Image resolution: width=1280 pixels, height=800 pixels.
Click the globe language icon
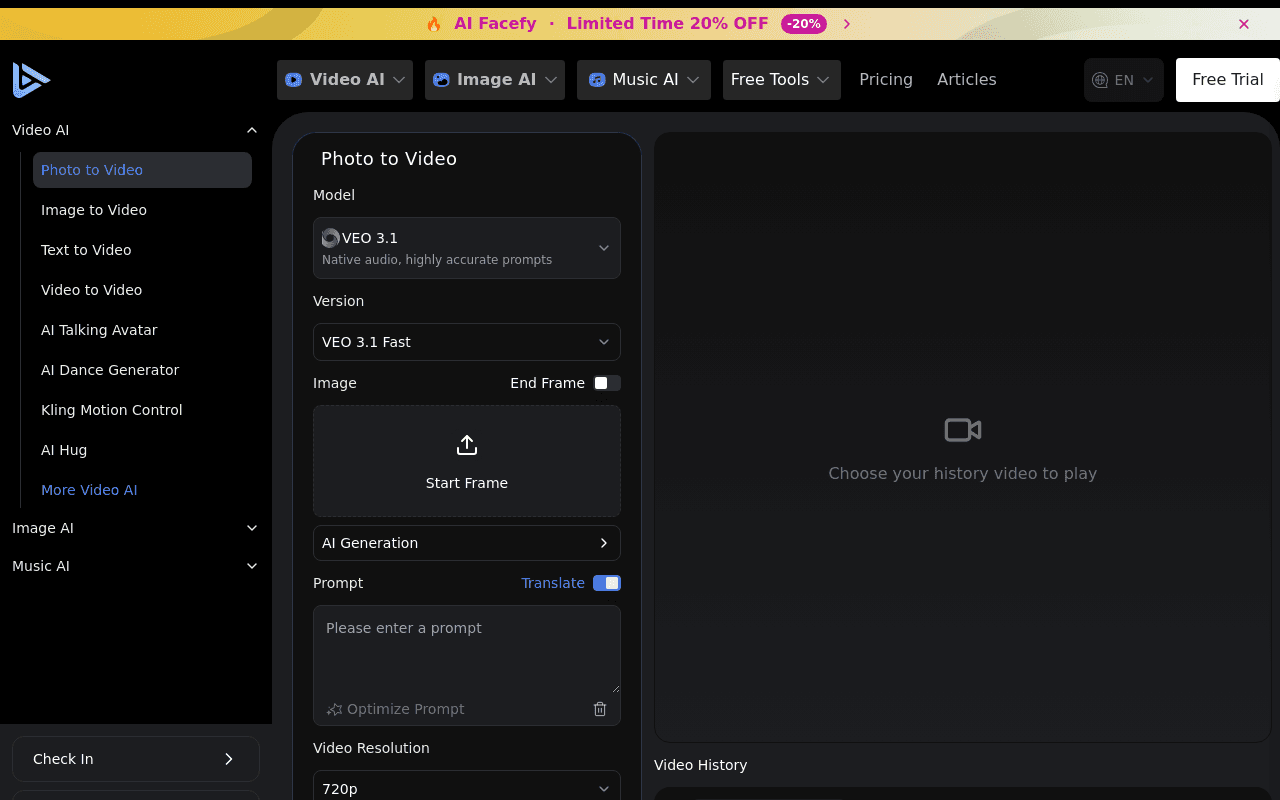coord(1100,80)
